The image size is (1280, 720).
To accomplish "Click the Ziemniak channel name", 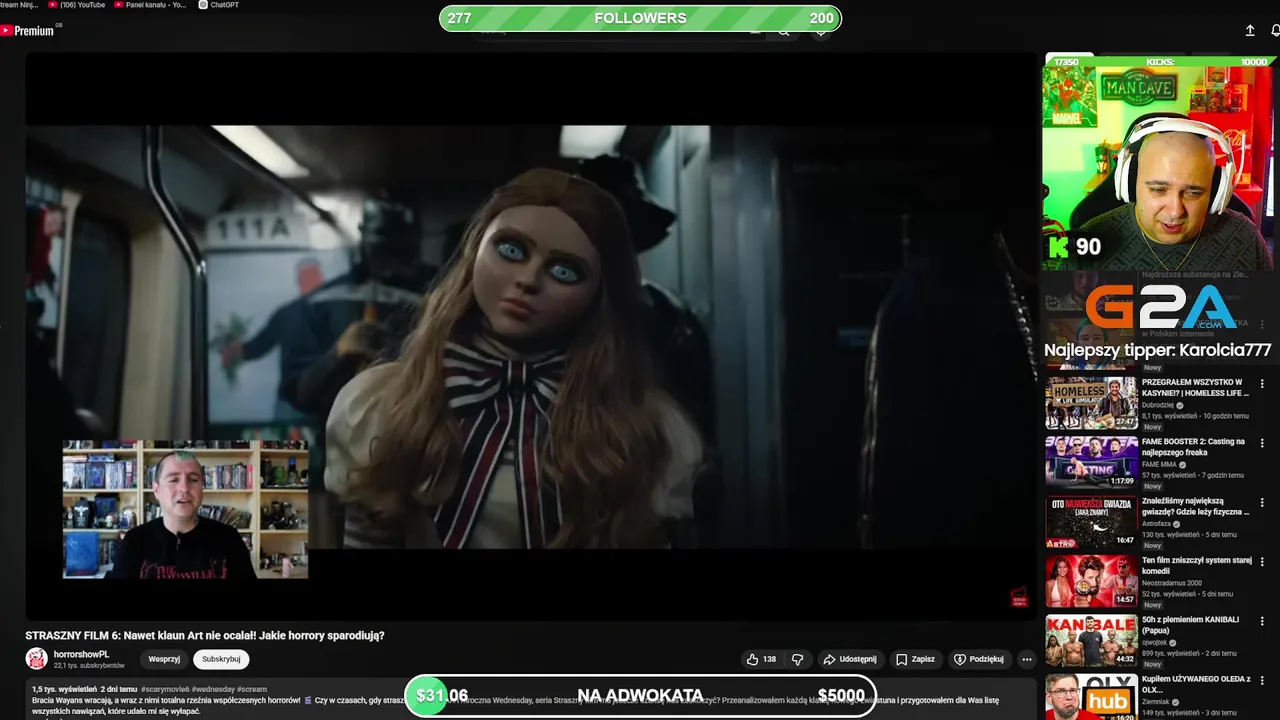I will click(x=1157, y=702).
